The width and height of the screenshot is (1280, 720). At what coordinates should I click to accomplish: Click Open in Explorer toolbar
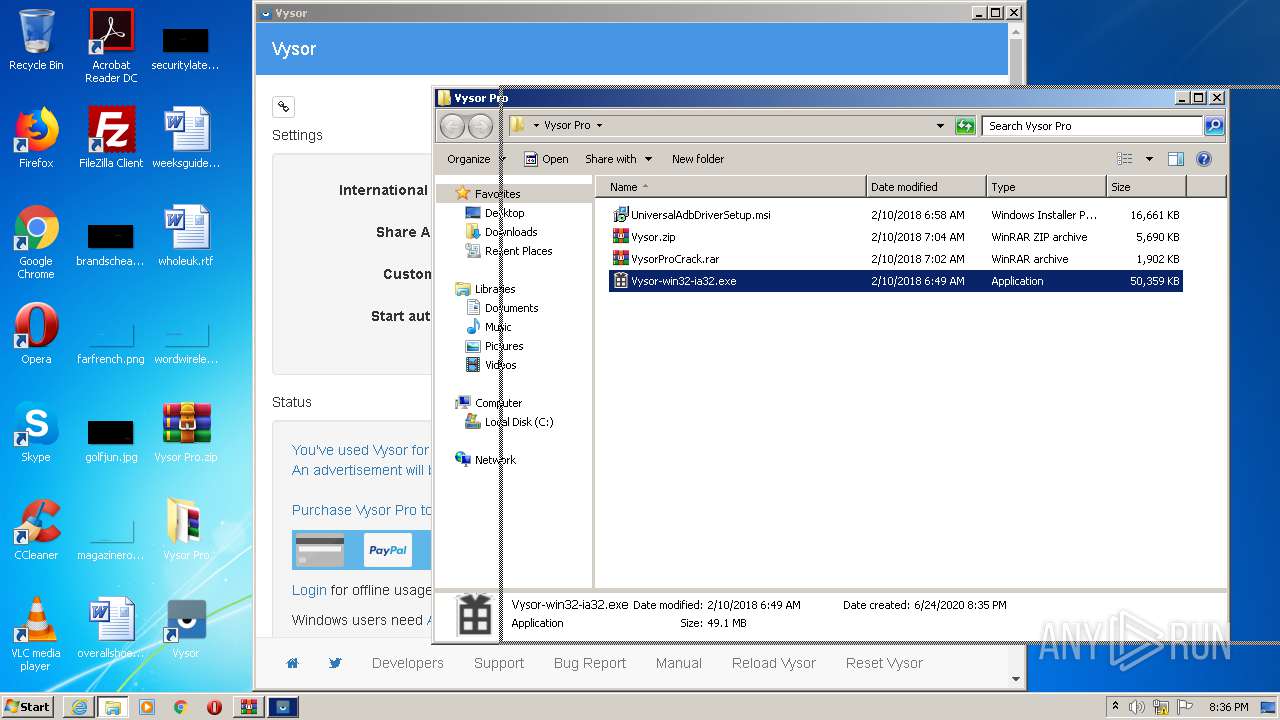pos(546,159)
